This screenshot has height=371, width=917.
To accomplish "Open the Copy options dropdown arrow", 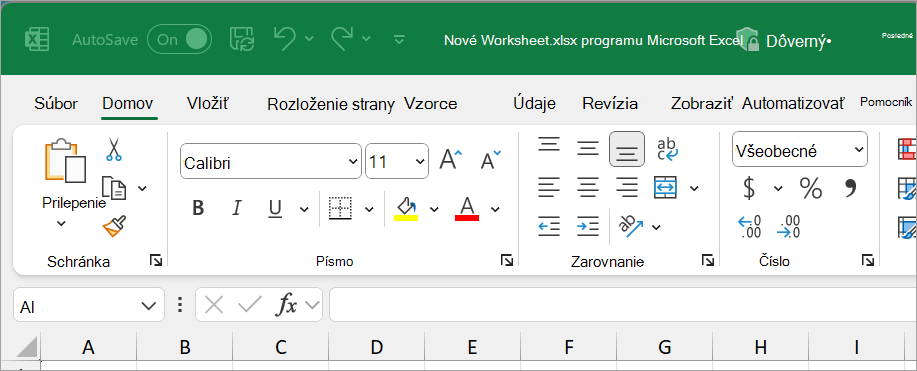I will pos(142,188).
